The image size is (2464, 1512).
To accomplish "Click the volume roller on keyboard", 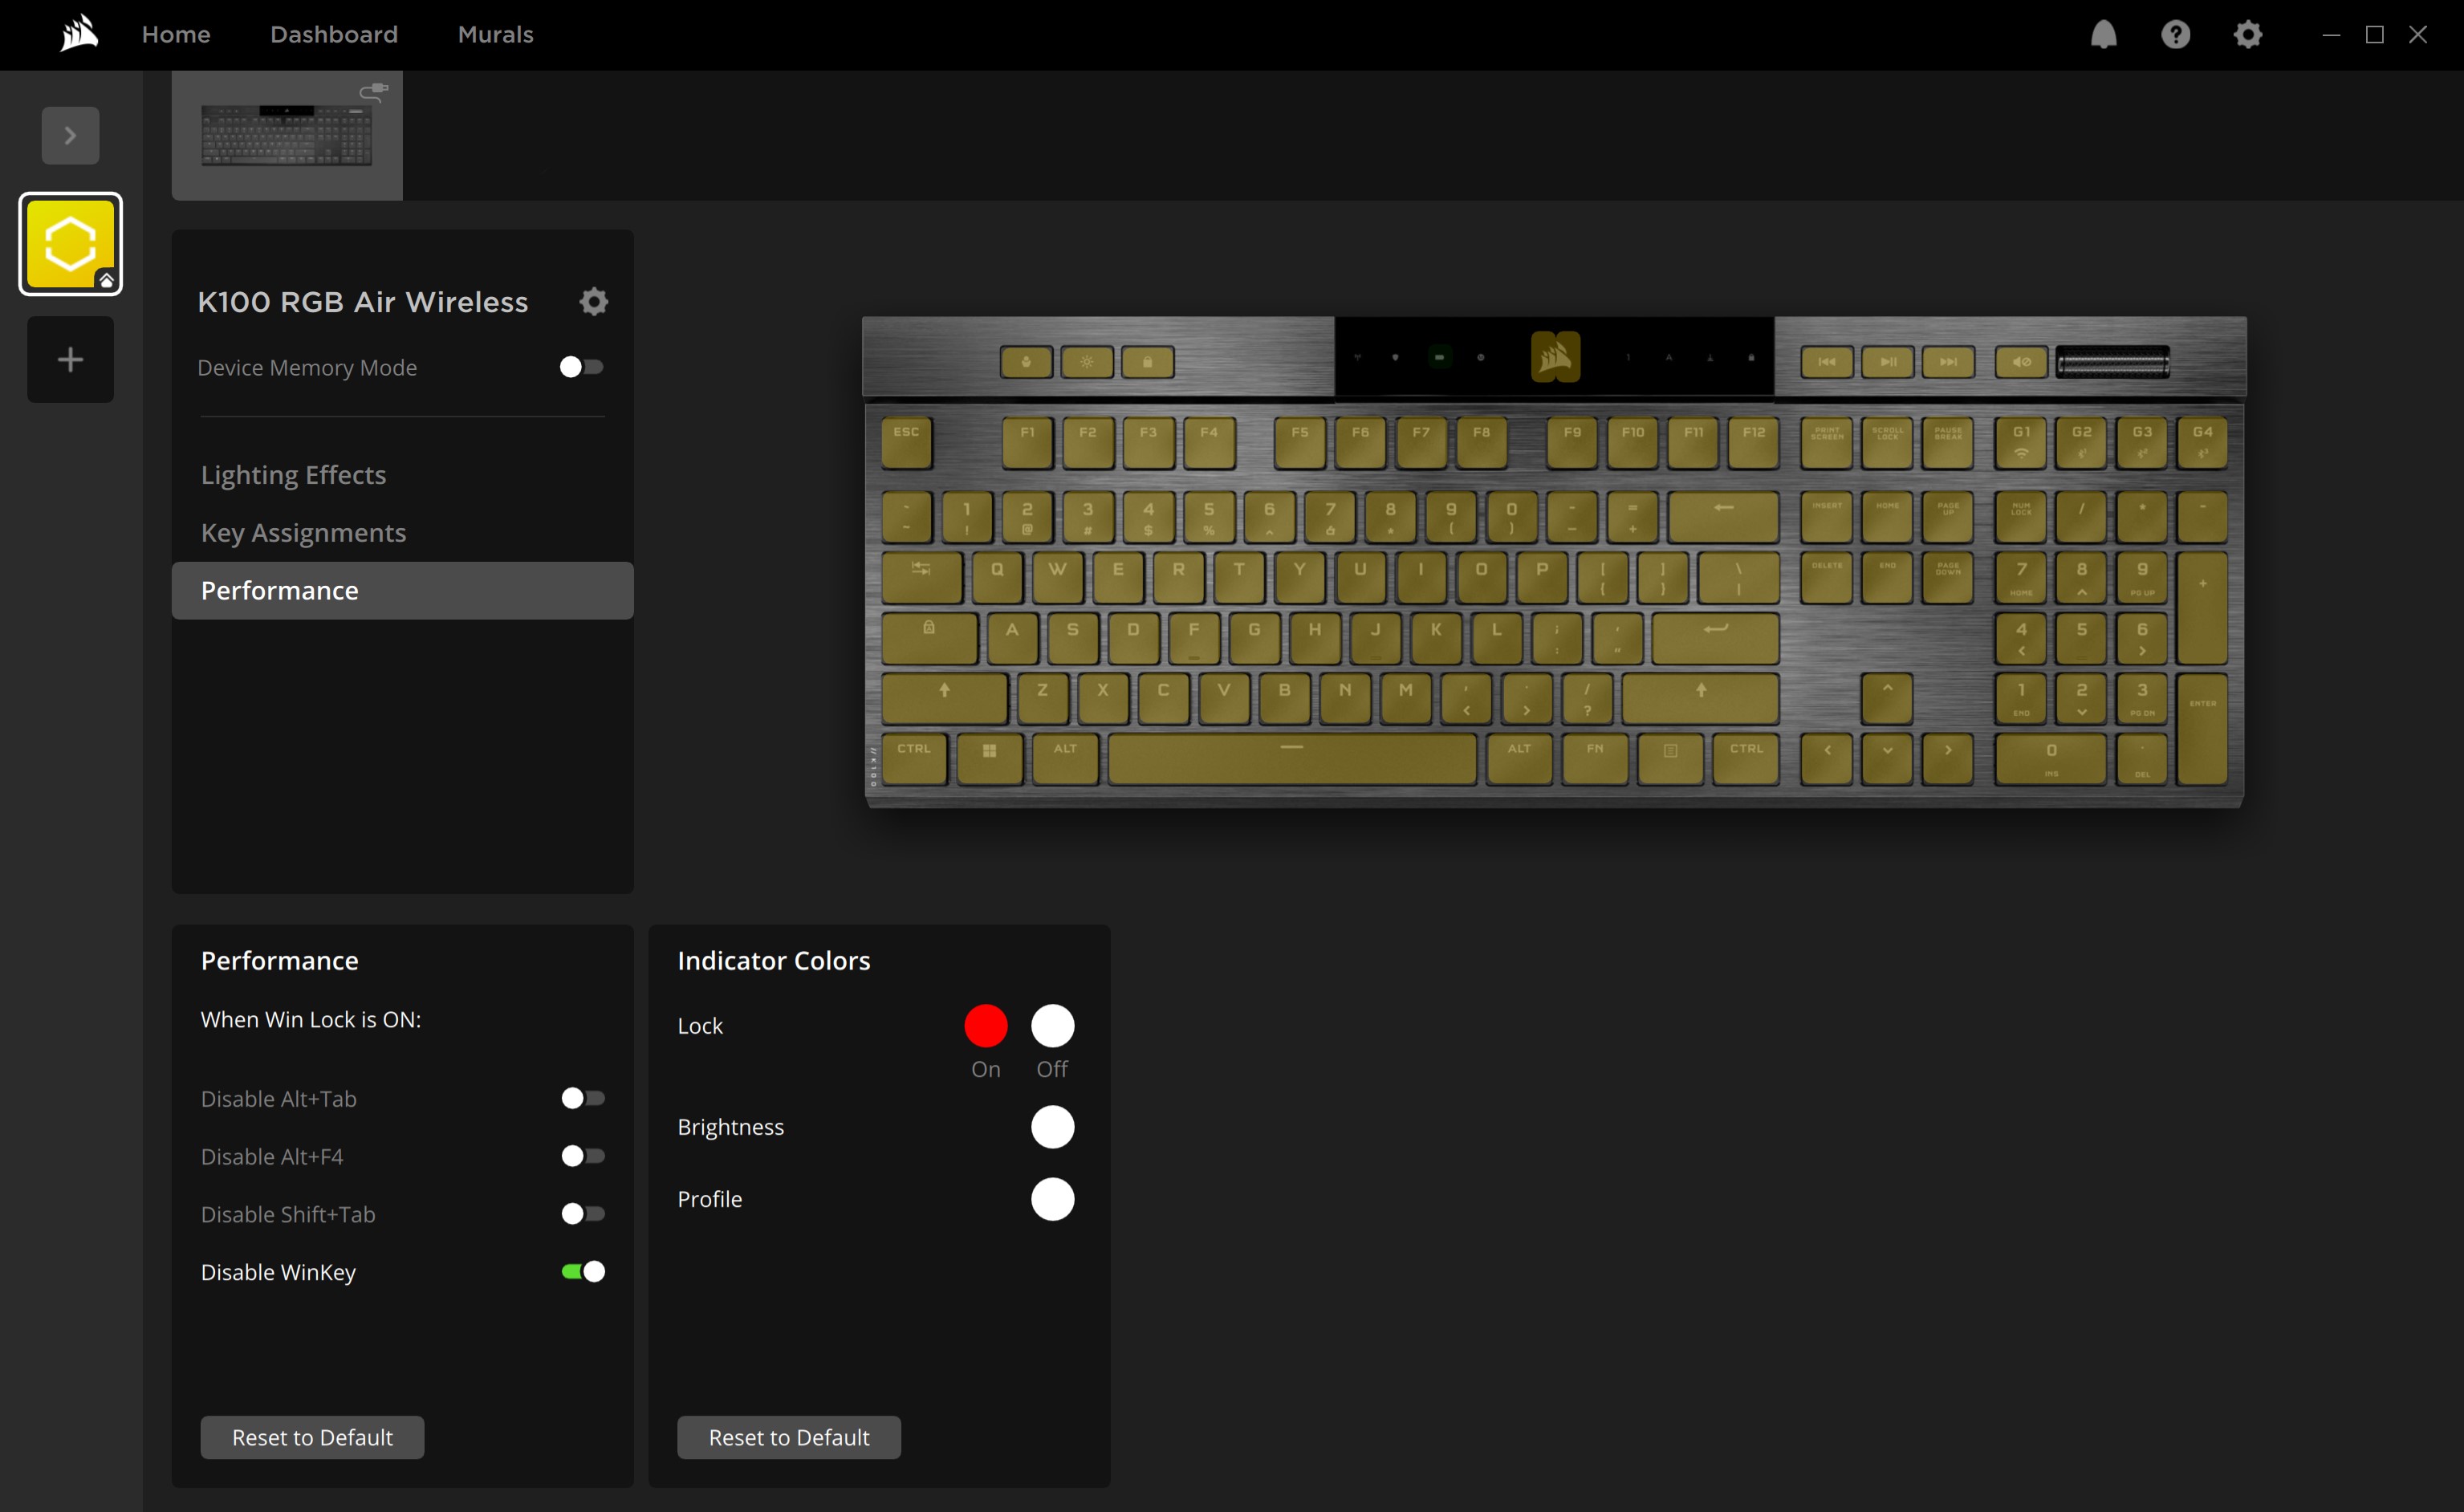I will pyautogui.click(x=2113, y=363).
